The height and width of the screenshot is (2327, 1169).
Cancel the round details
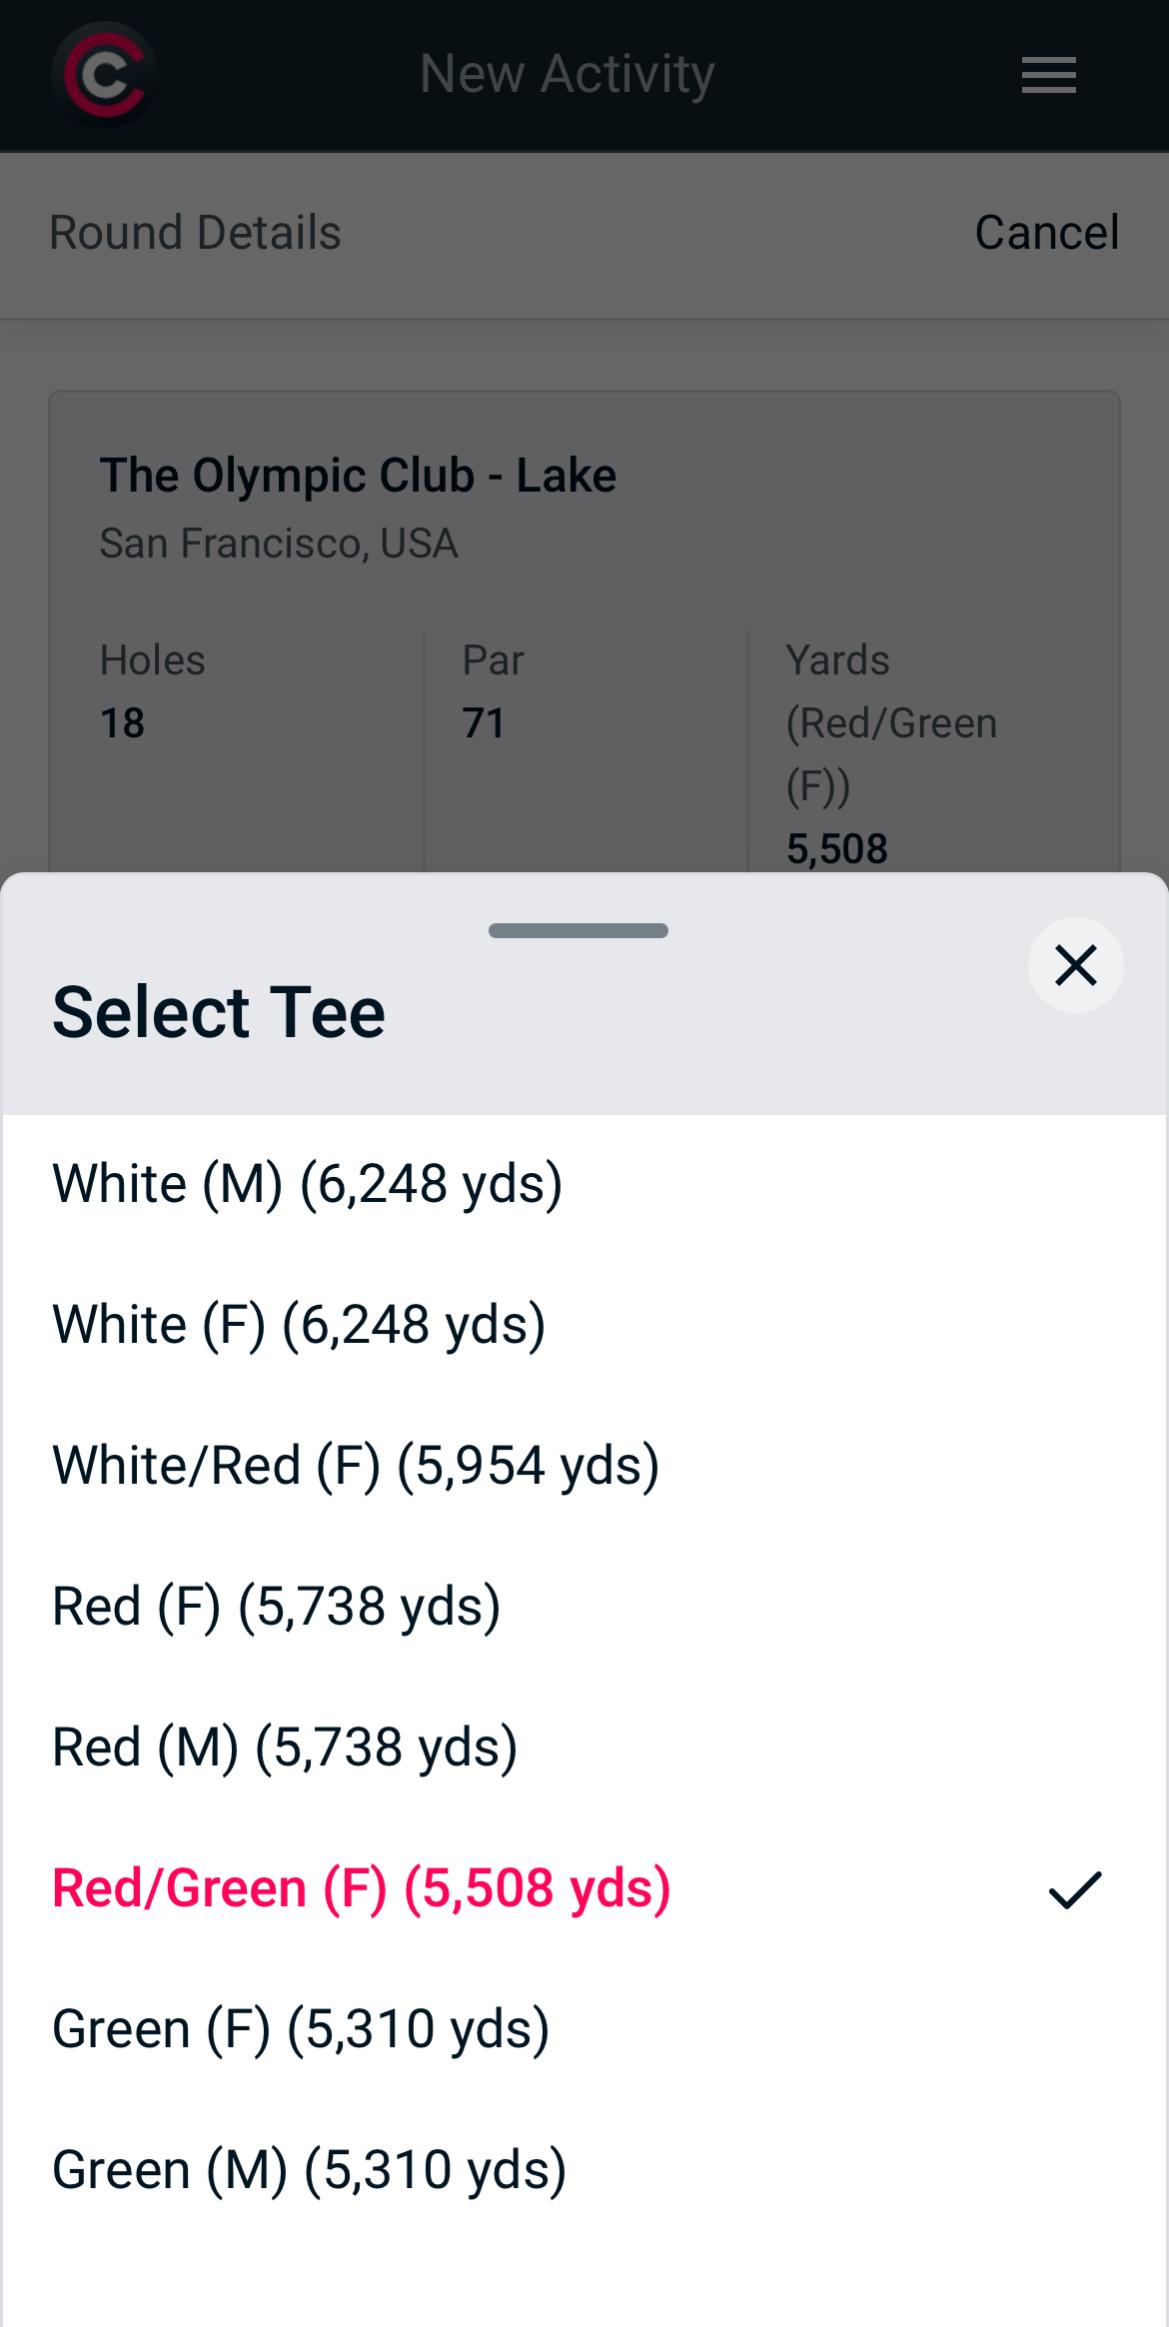(x=1046, y=233)
